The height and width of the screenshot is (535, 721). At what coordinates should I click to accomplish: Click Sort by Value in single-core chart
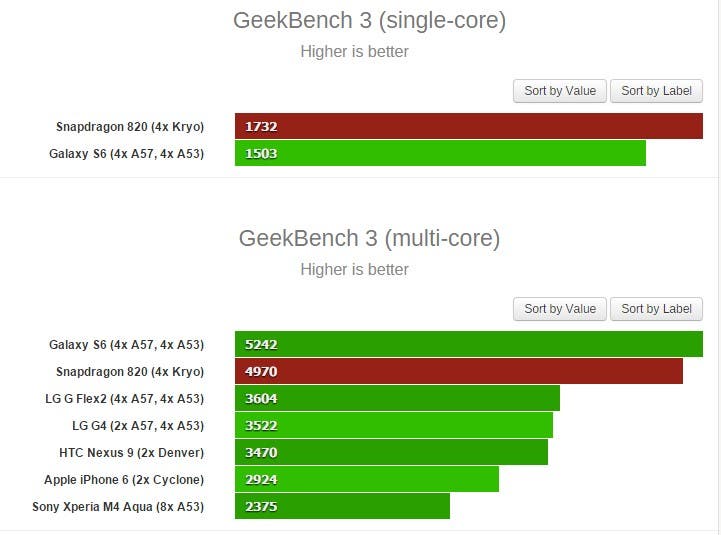560,91
